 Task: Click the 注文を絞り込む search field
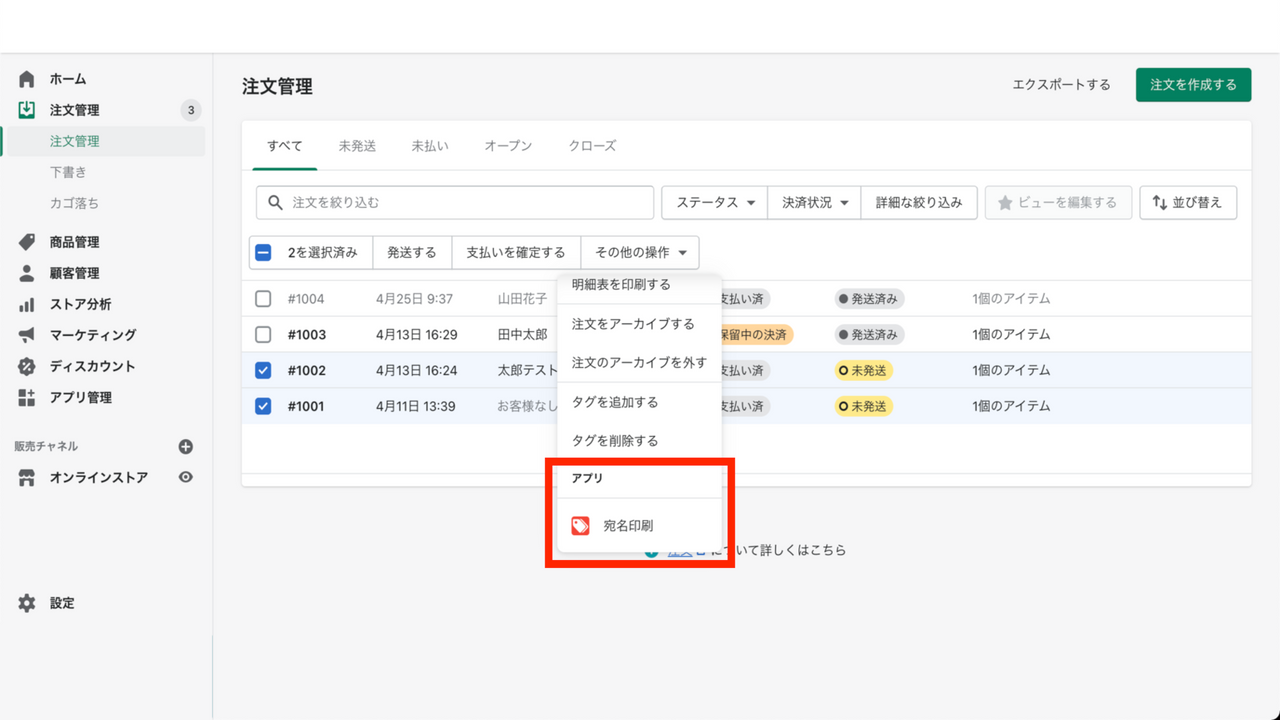pyautogui.click(x=454, y=202)
